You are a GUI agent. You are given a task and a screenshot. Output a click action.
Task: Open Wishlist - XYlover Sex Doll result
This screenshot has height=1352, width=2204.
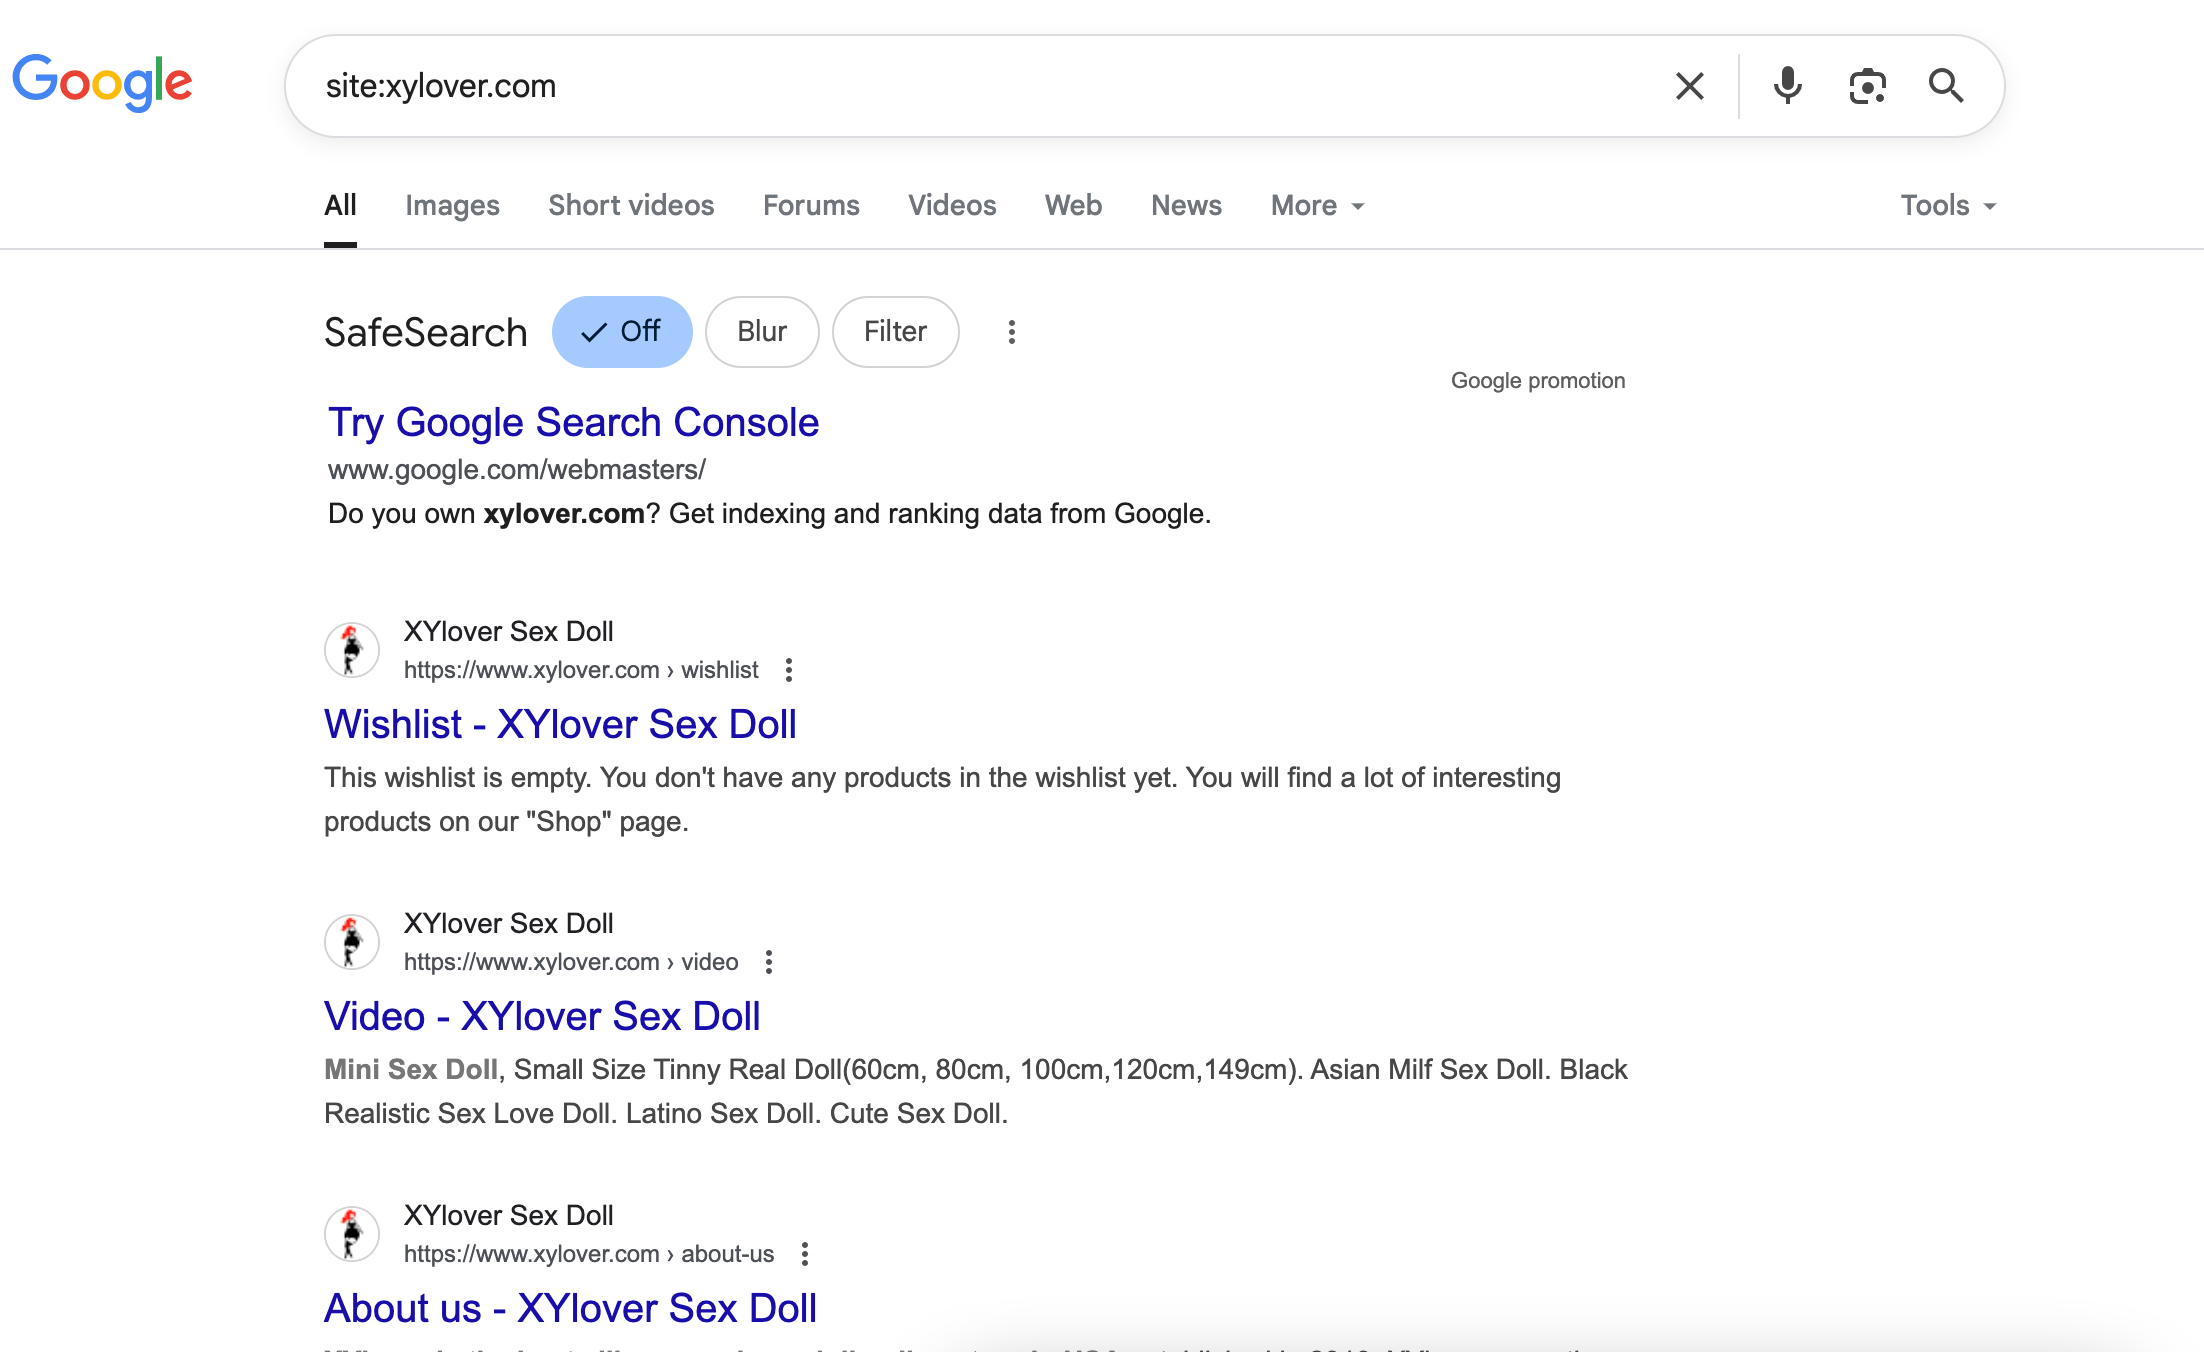click(560, 724)
